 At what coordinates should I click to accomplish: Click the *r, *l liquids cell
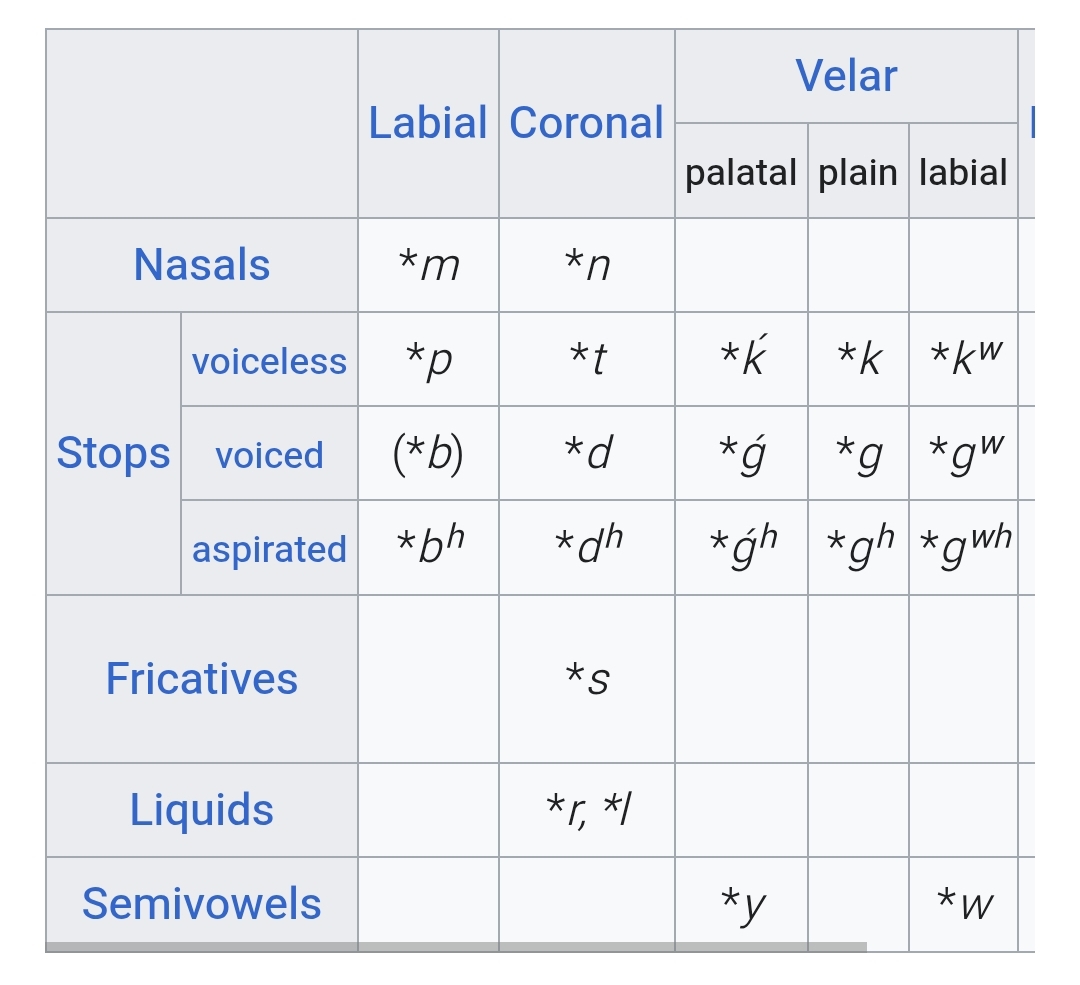point(587,810)
